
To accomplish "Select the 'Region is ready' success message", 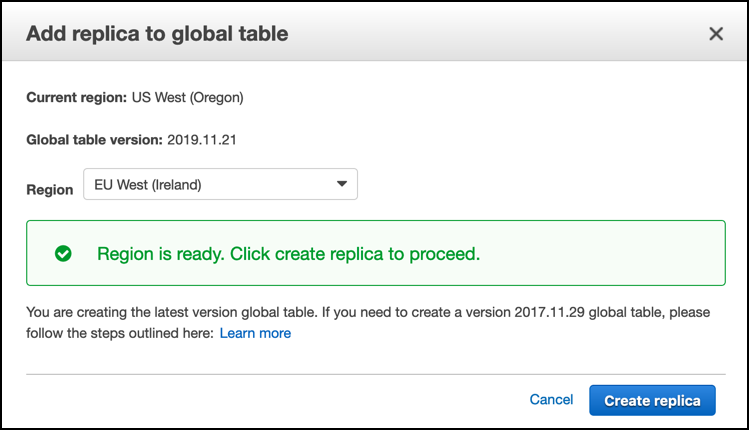I will [289, 254].
